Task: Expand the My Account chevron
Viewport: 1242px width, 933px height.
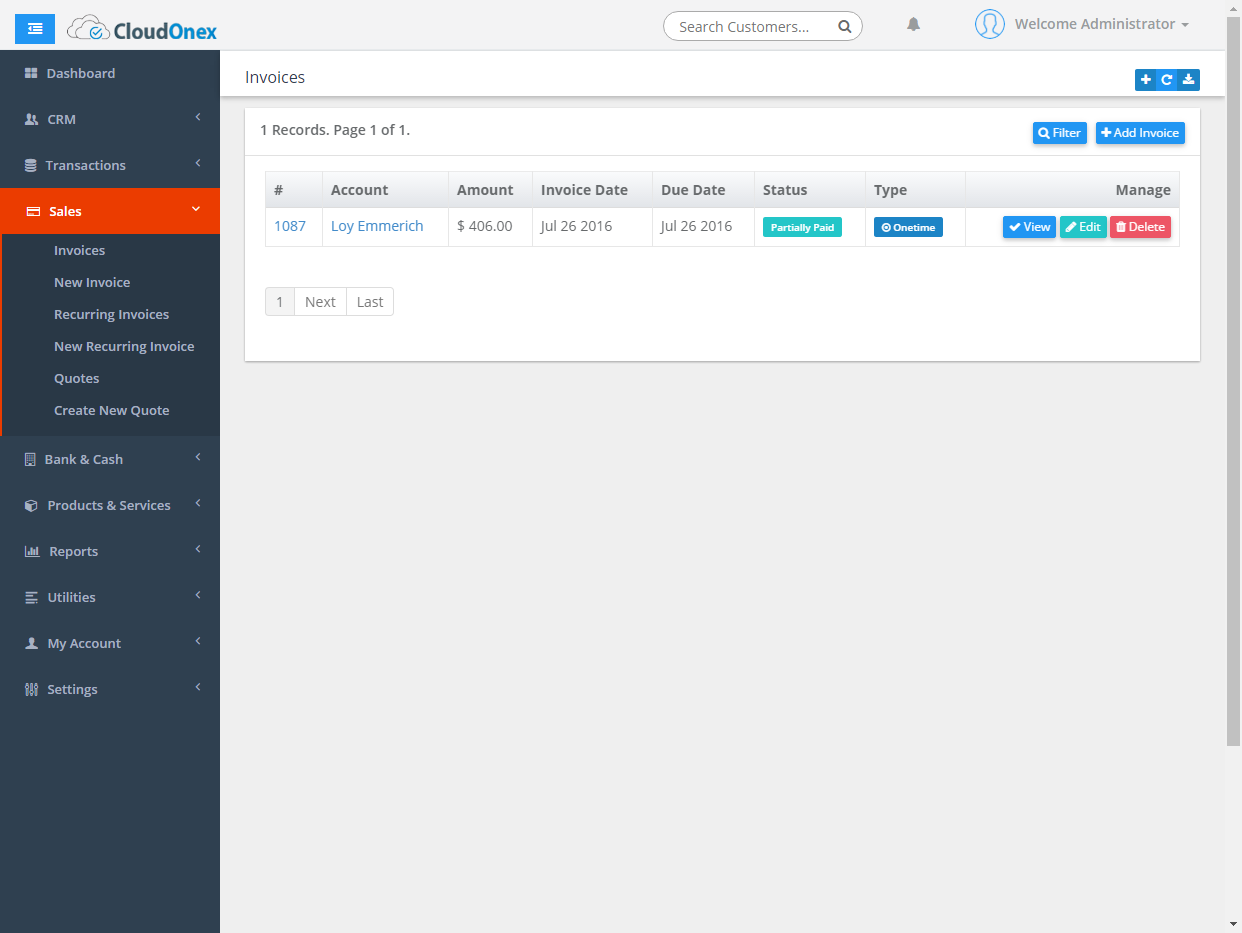Action: 198,642
